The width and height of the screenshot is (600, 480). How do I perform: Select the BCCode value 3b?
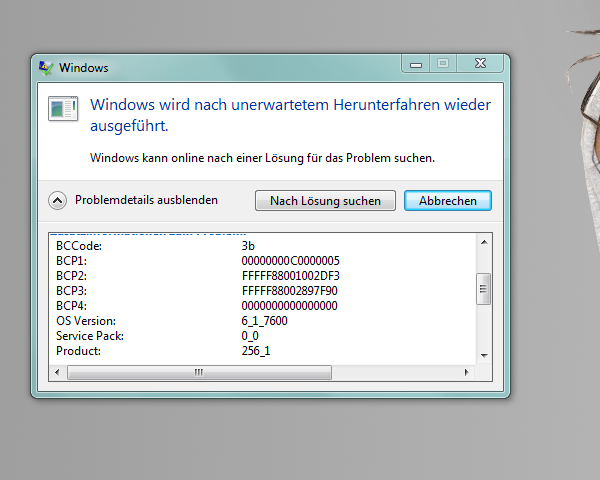click(x=248, y=246)
